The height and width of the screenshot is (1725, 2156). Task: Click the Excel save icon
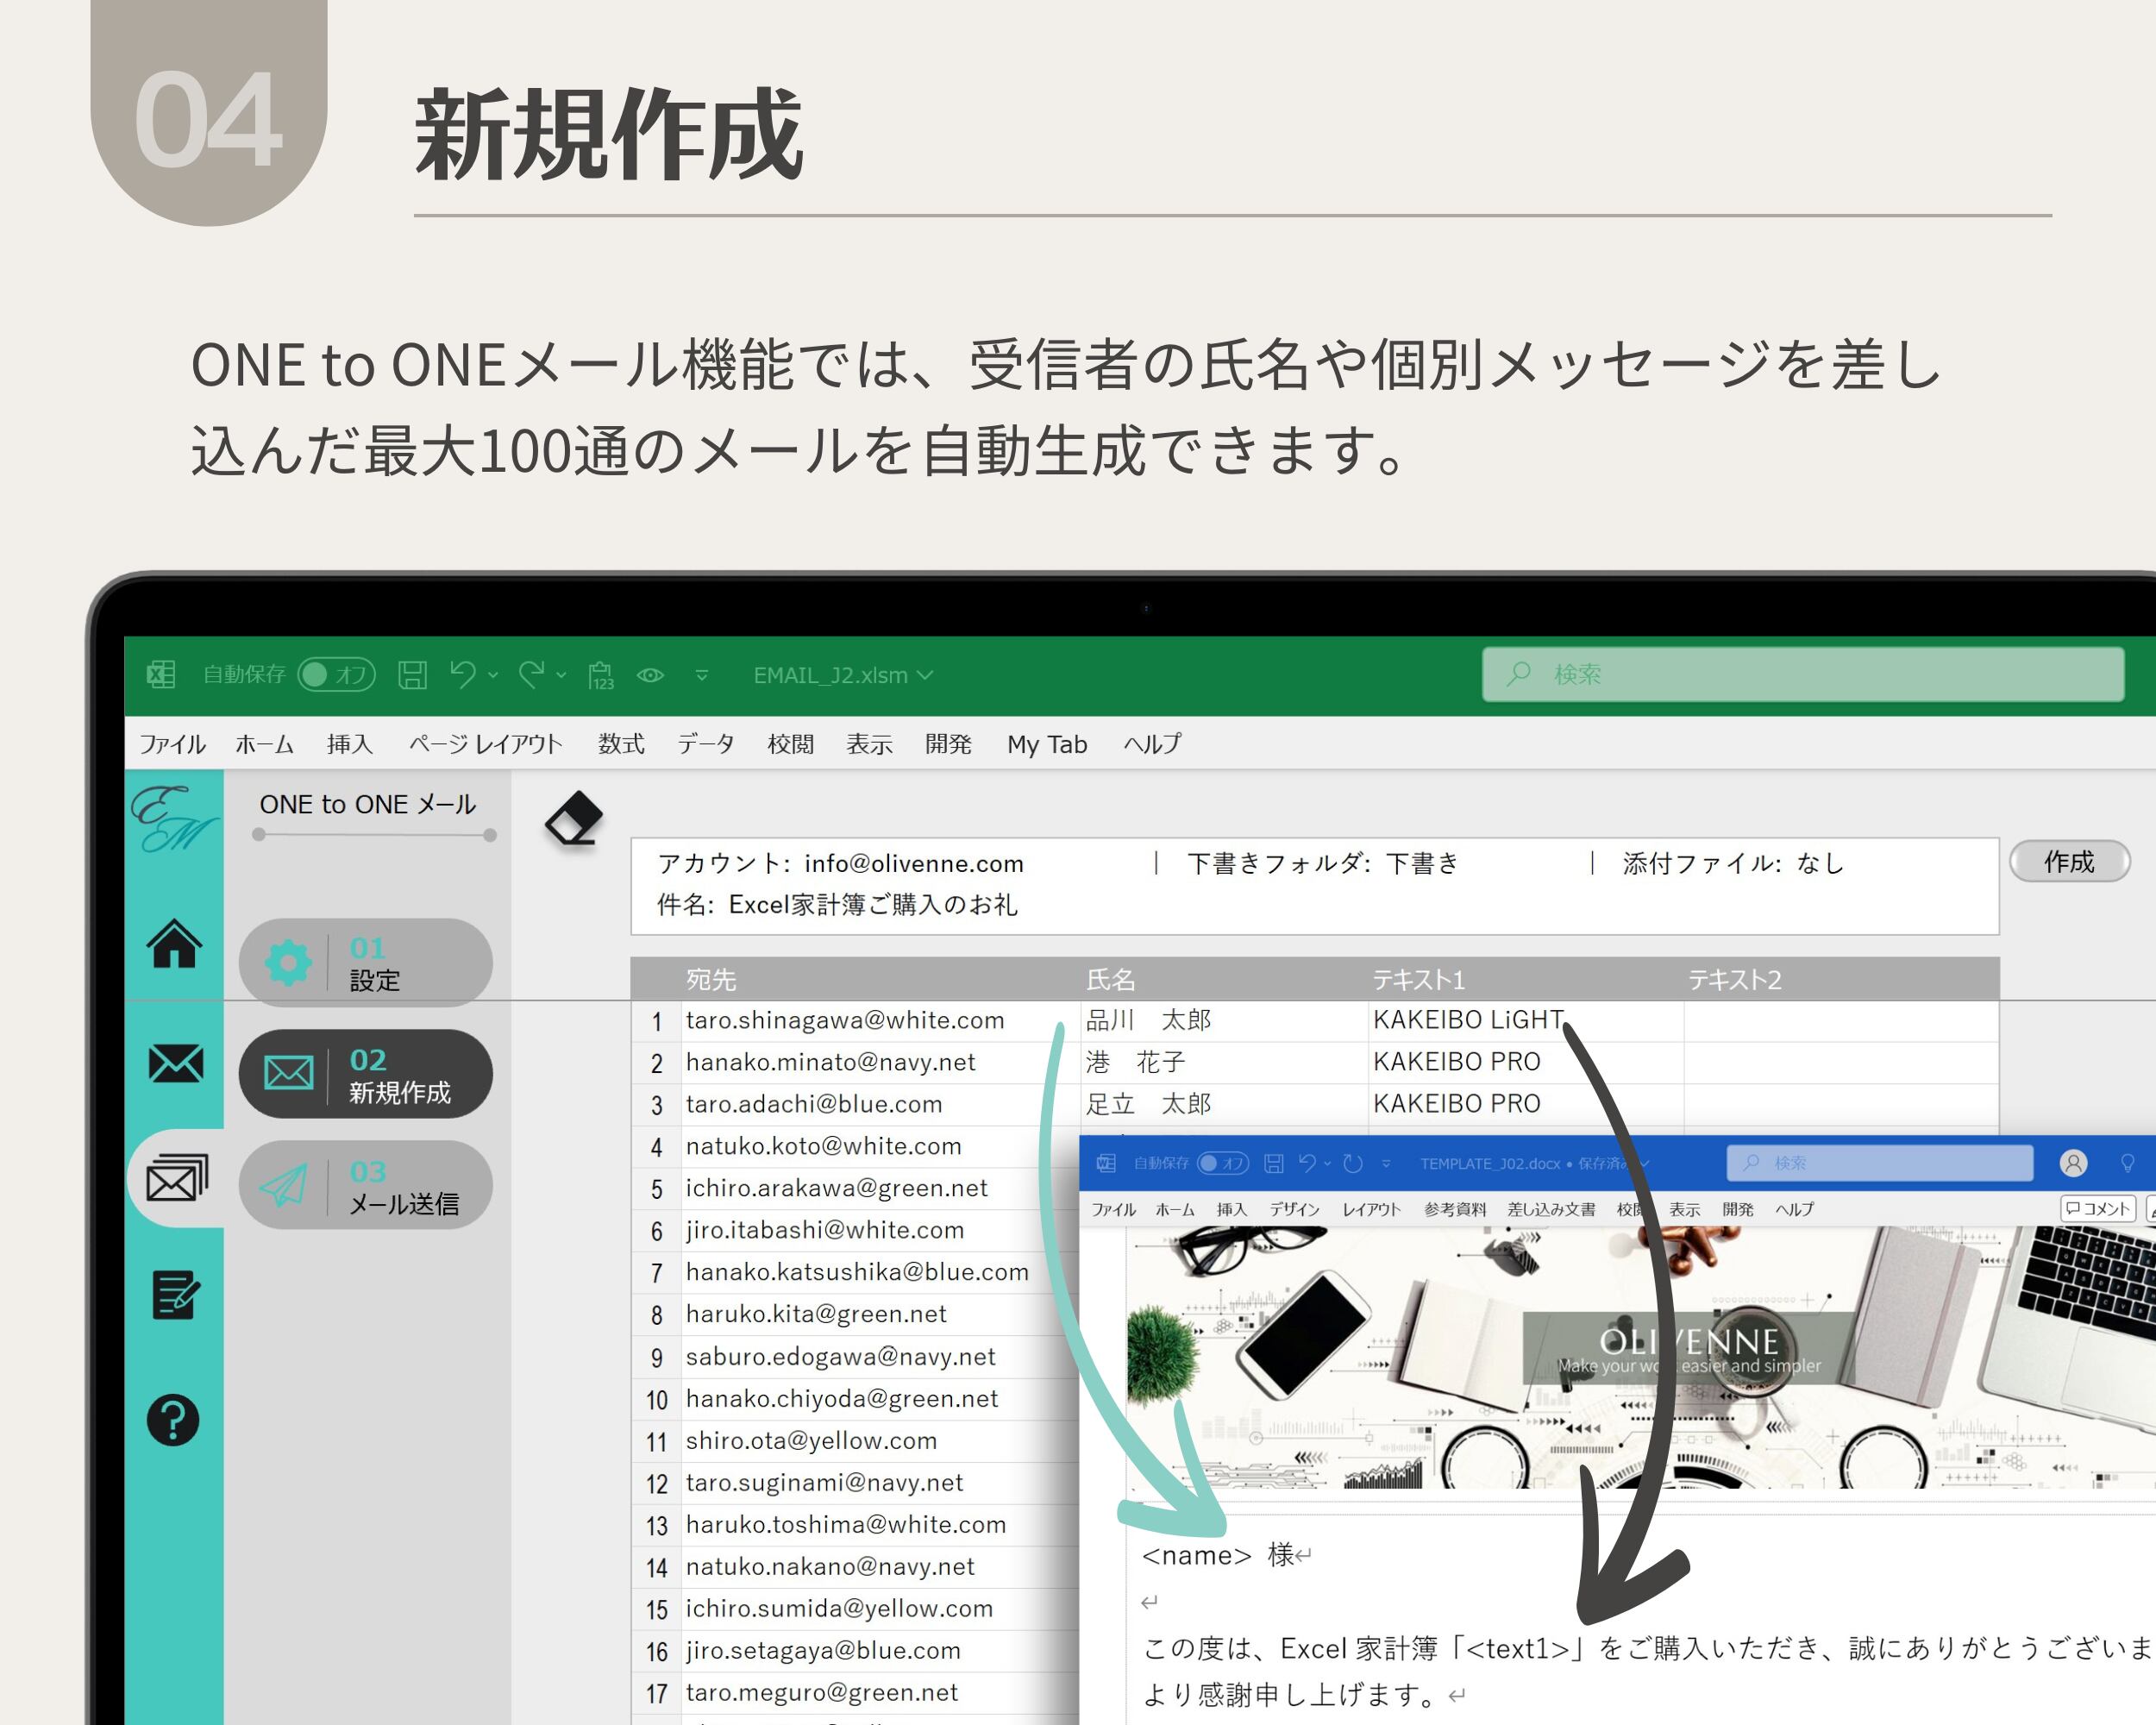[412, 675]
